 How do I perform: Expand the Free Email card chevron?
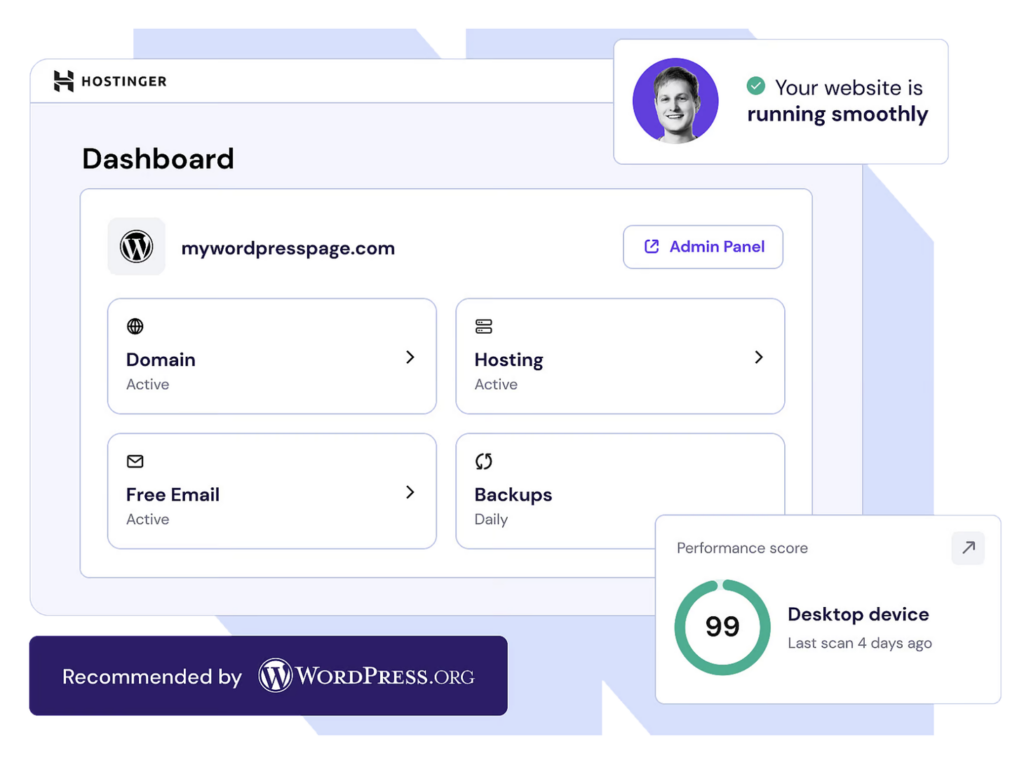pos(410,492)
